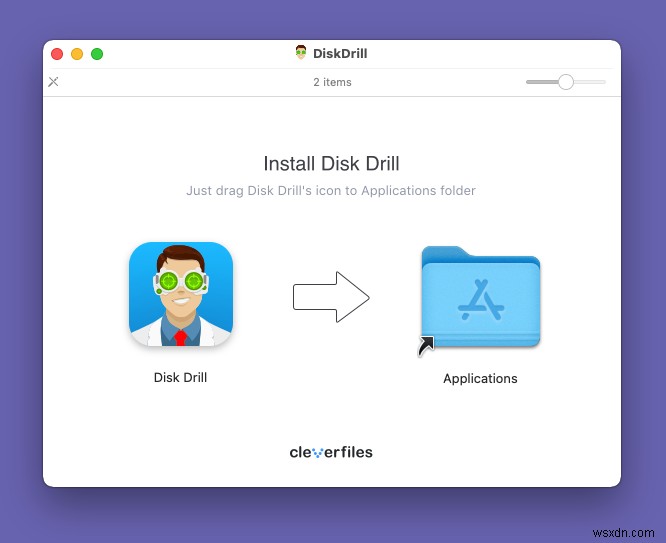Minimize the DiskDrill window
The width and height of the screenshot is (666, 543).
point(77,54)
